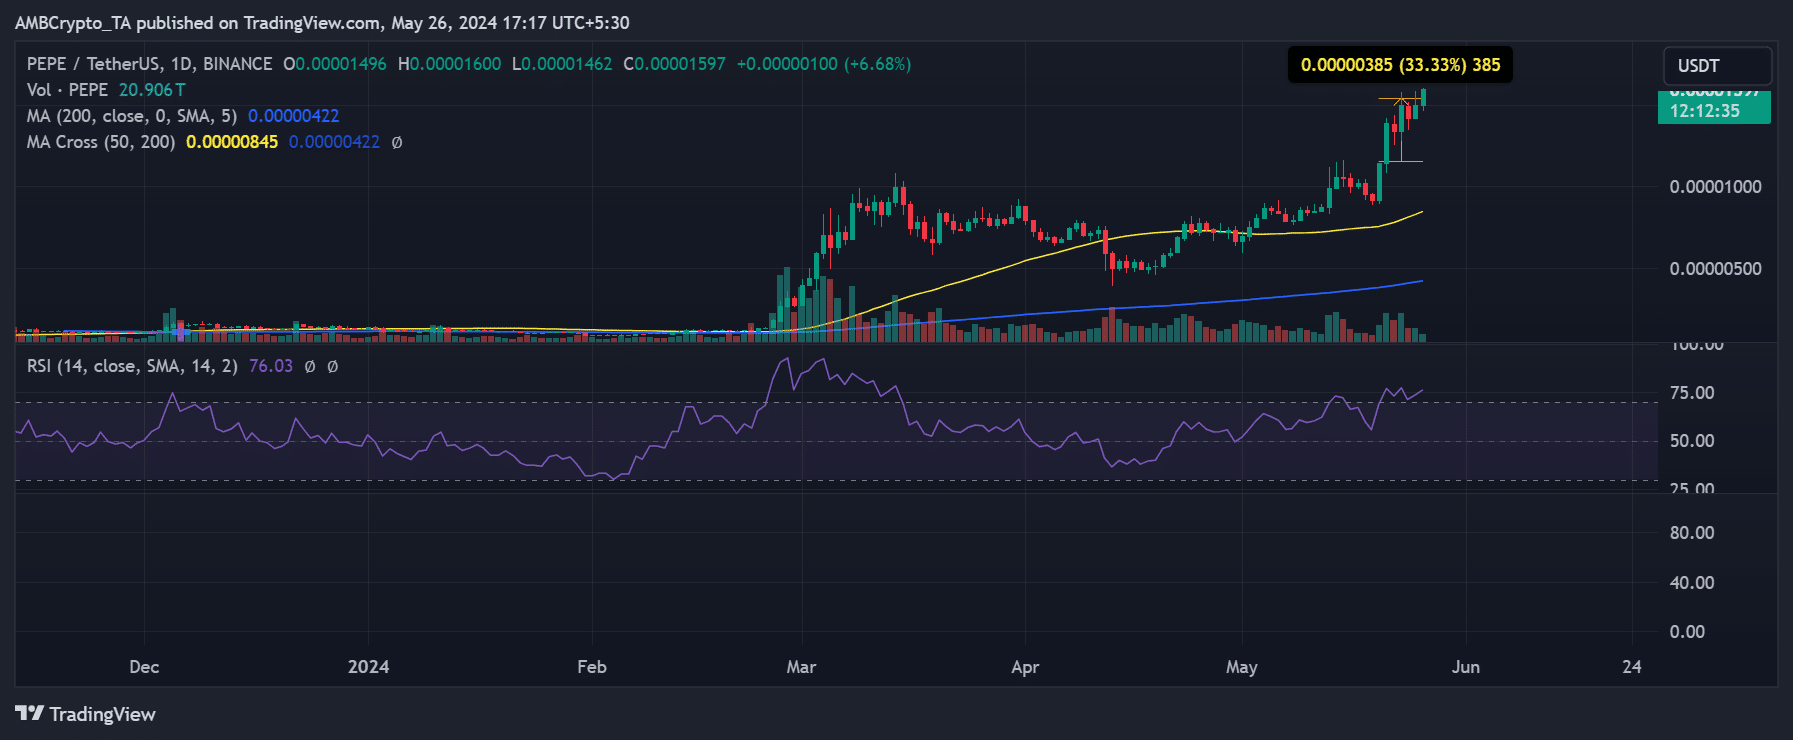Click the May label on time axis

point(1242,667)
